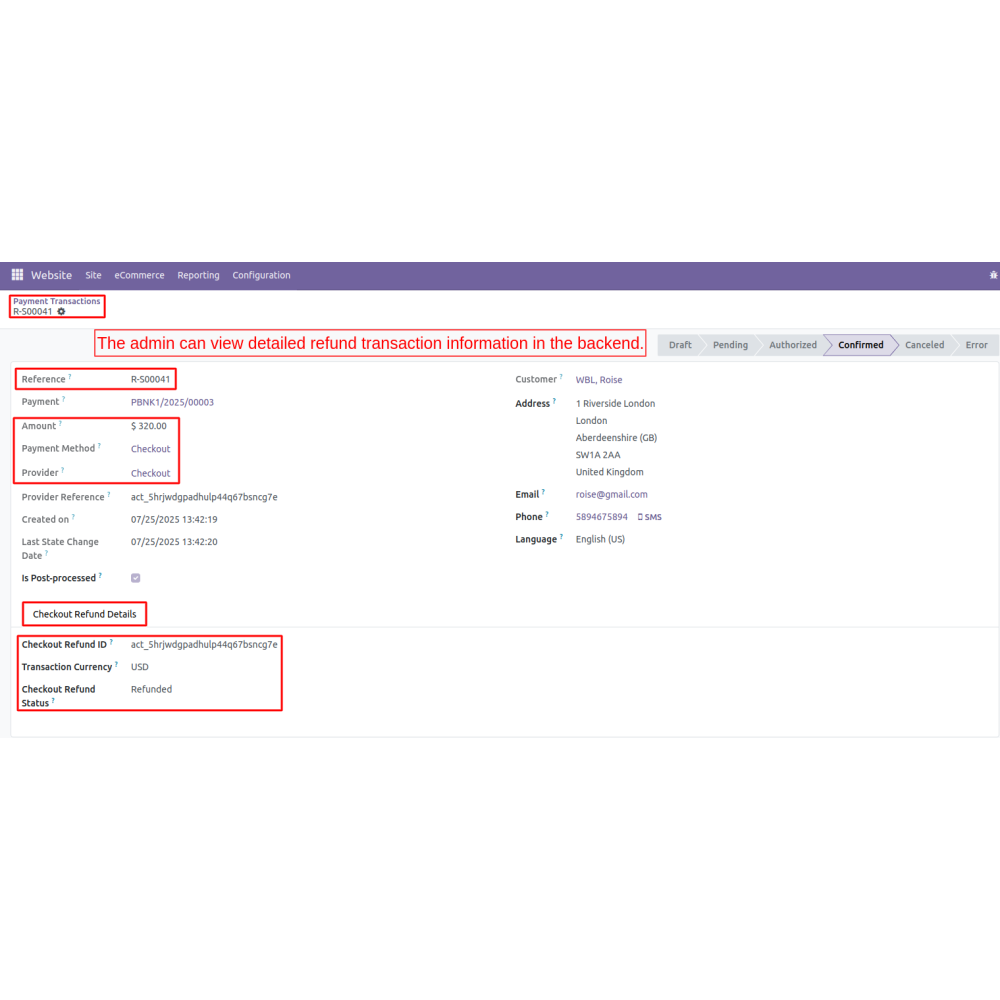Toggle the Is Post-processed checkbox
Screen dimensions: 1000x1000
[x=136, y=578]
